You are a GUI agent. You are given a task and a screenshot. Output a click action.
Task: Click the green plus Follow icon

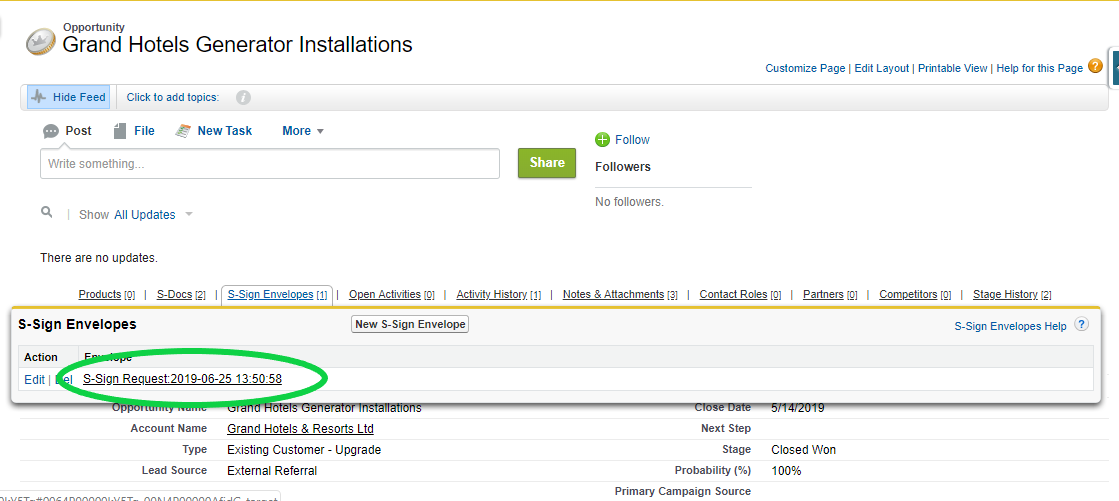602,140
